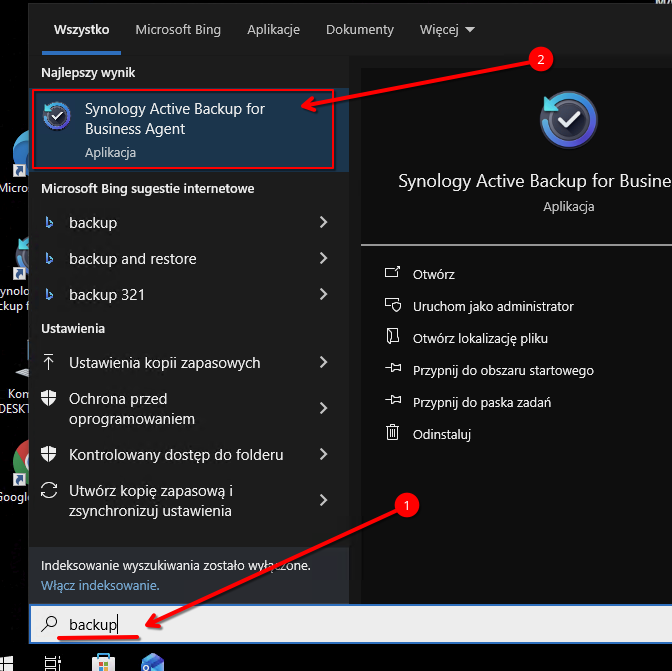Expand the 'backup 321' suggestion arrow

coord(323,295)
